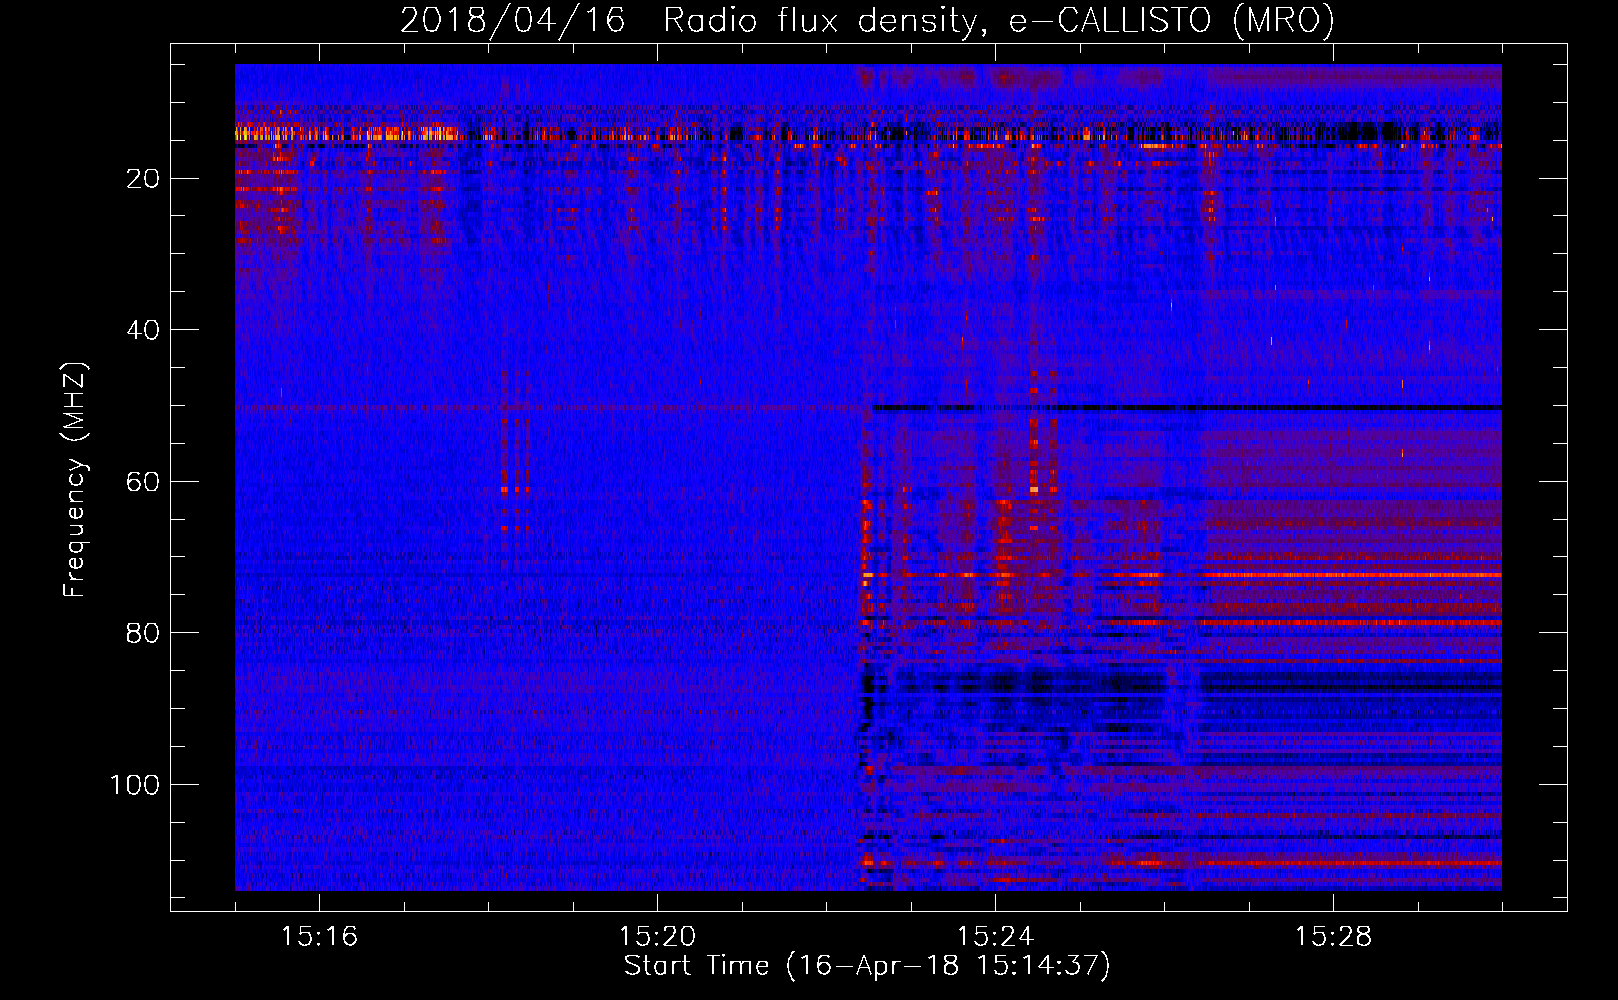1618x1000 pixels.
Task: Click the 15:28 time tick label
Action: click(x=1333, y=936)
